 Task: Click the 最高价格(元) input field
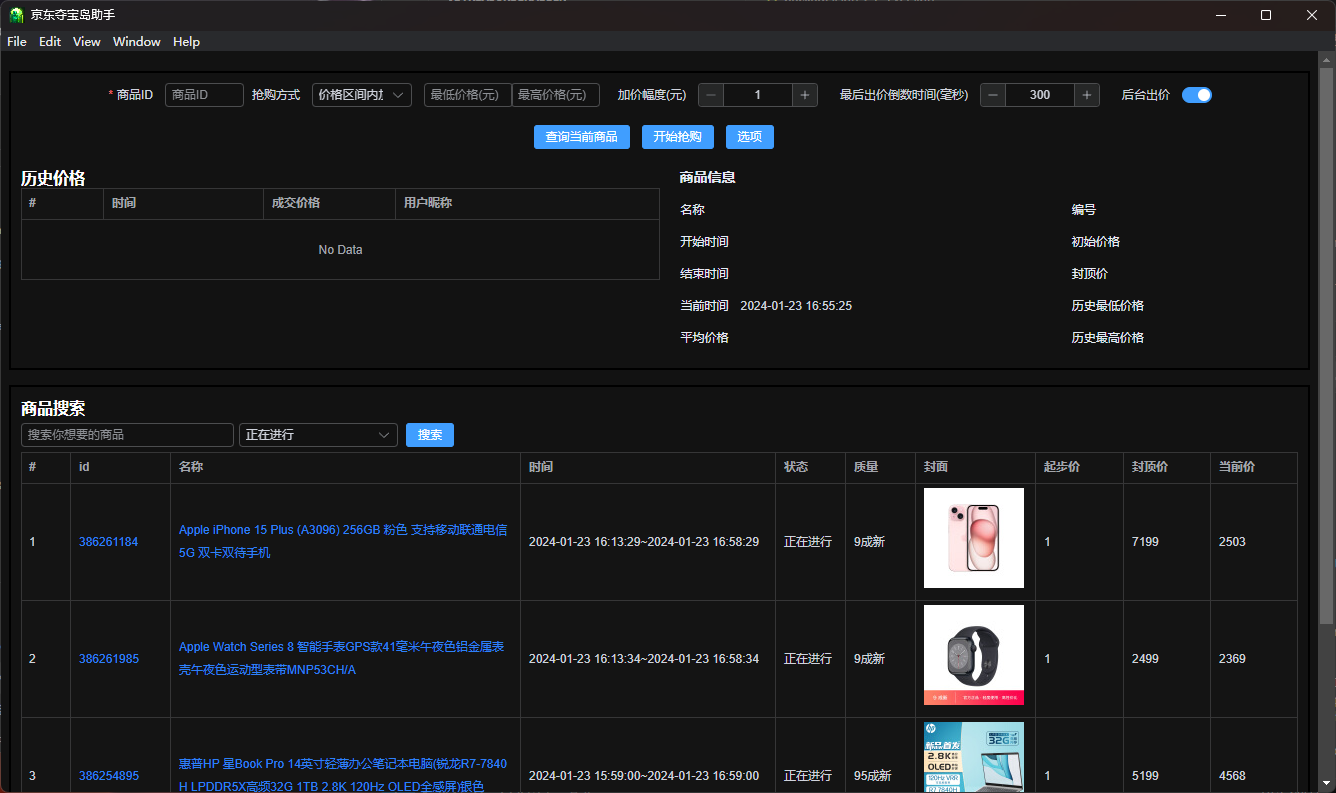556,95
